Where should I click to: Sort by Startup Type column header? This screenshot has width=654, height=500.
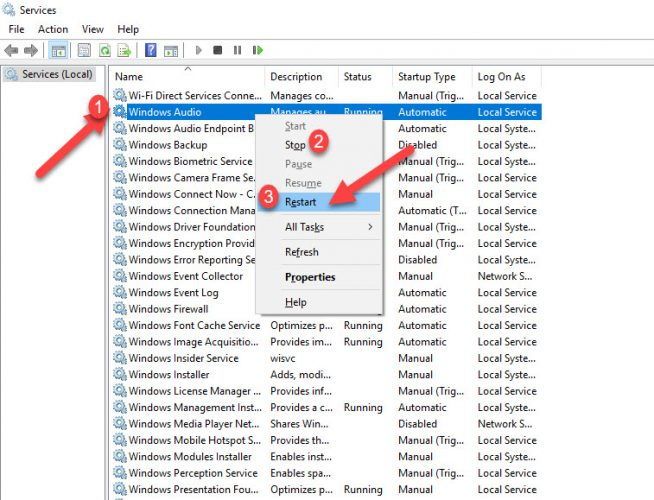pos(427,77)
